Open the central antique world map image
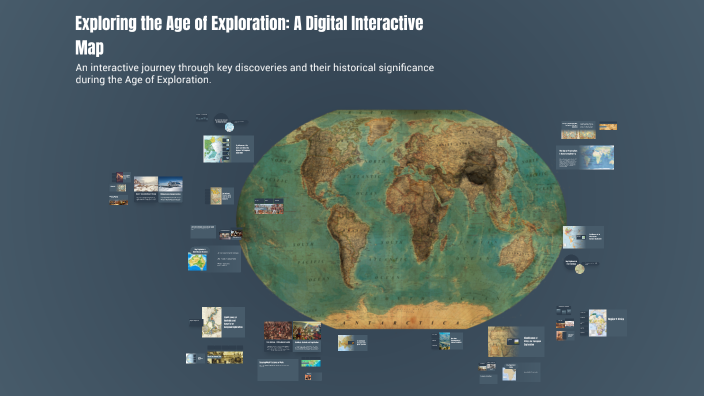Screen dimensions: 704x396 (401, 220)
